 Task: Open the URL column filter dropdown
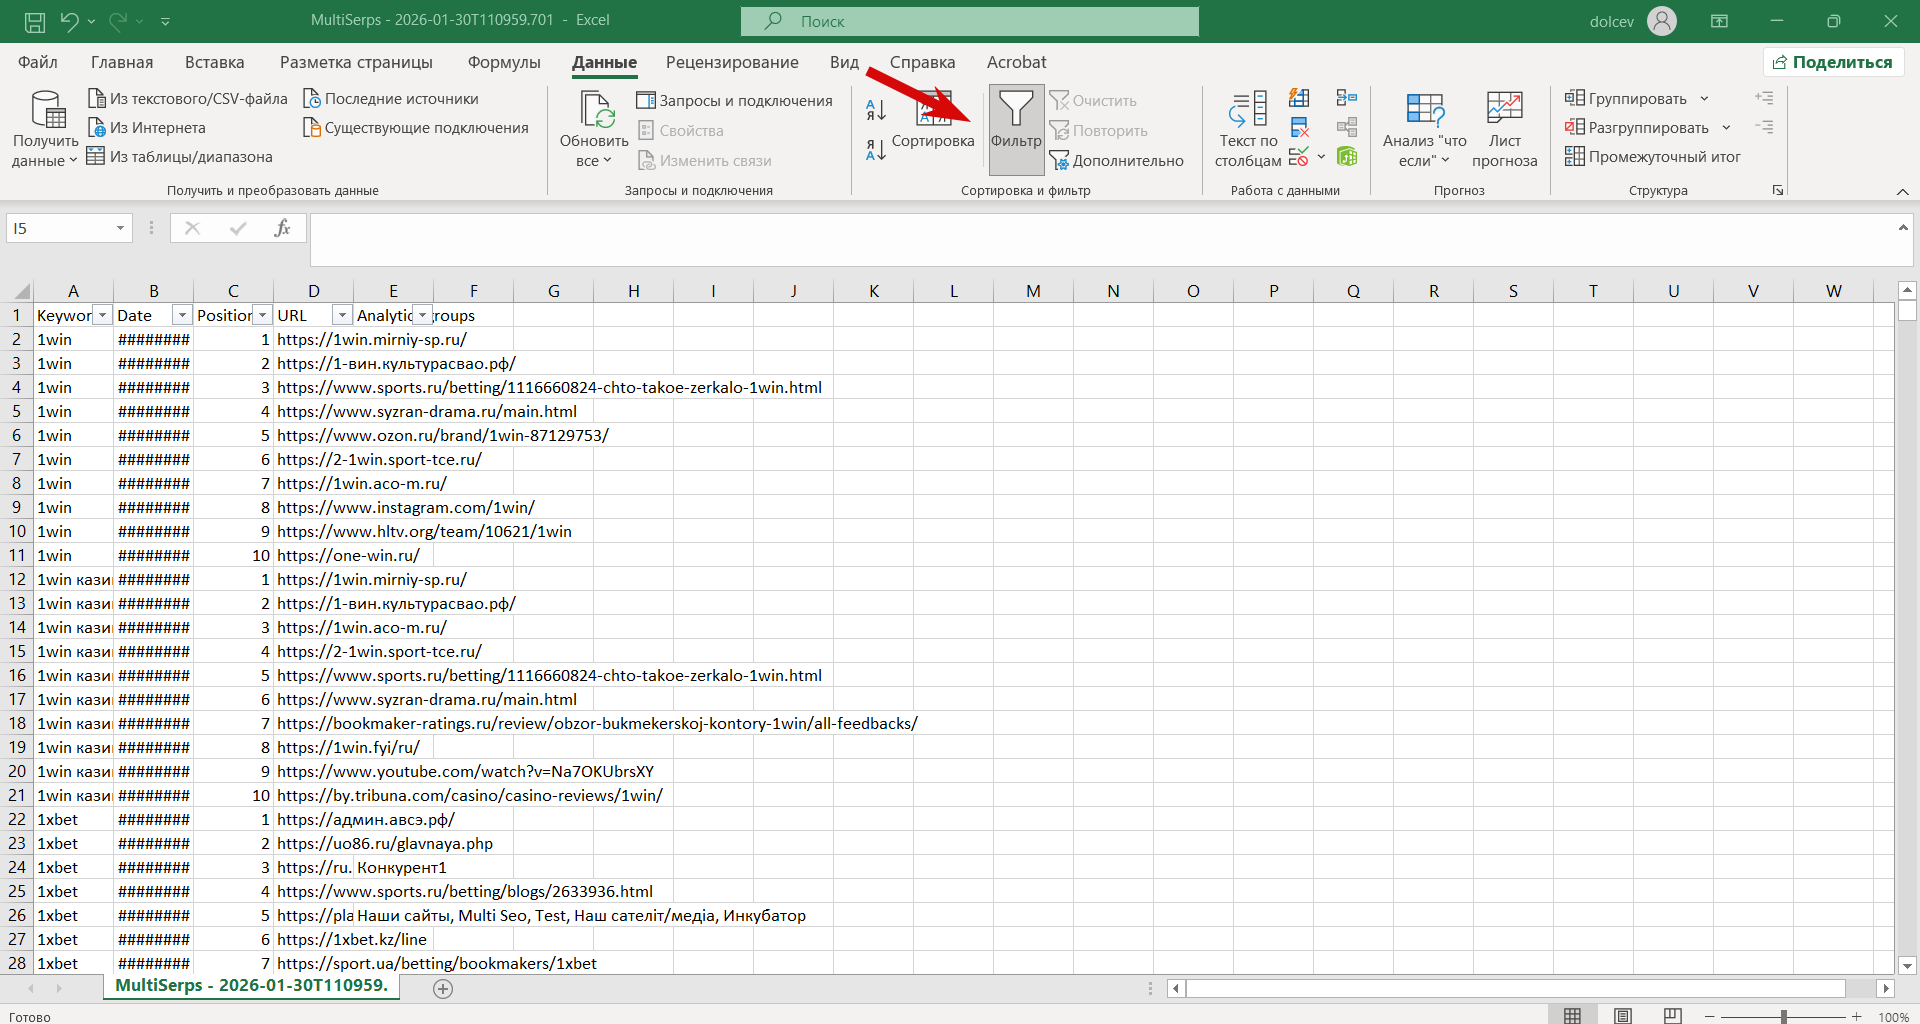click(342, 315)
